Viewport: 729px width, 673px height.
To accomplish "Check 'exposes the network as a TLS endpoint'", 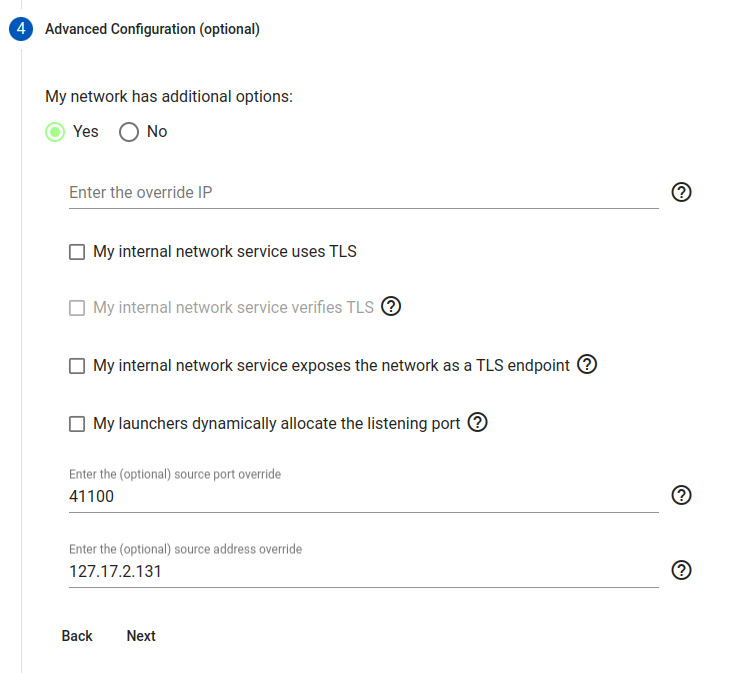I will [77, 366].
